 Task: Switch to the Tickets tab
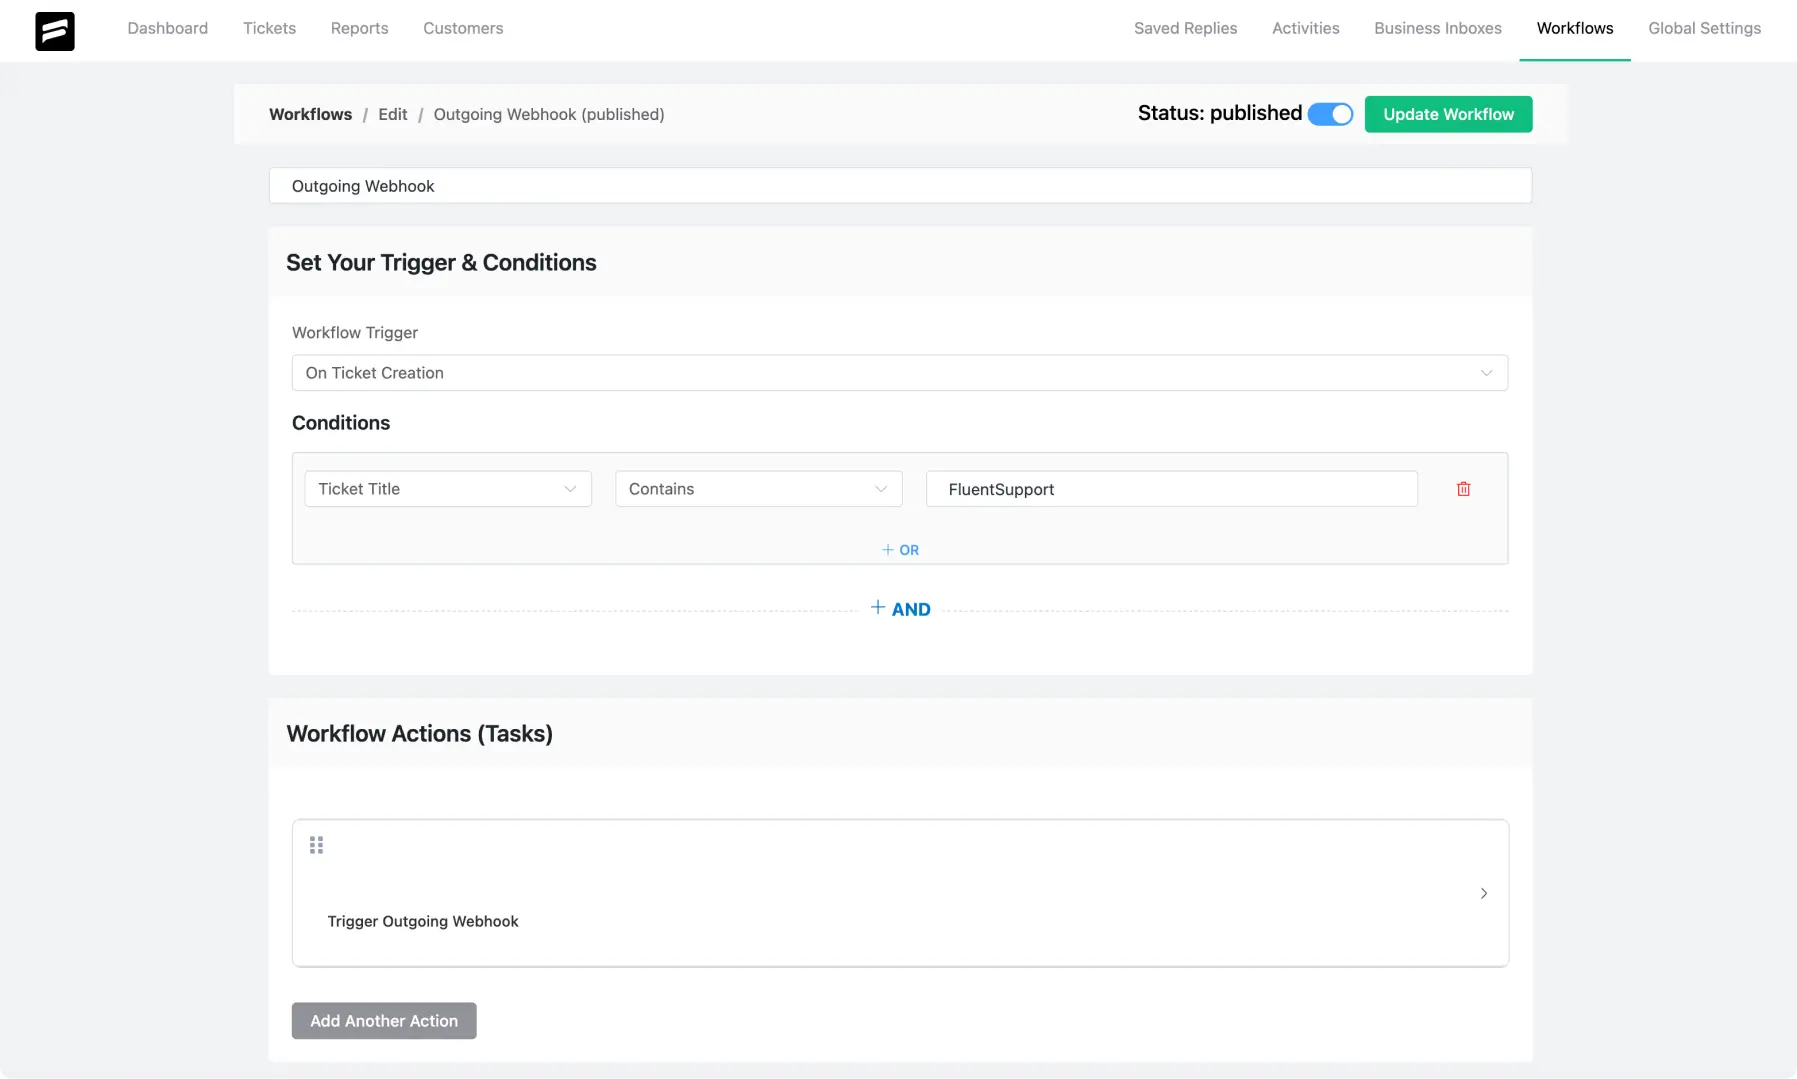tap(269, 28)
